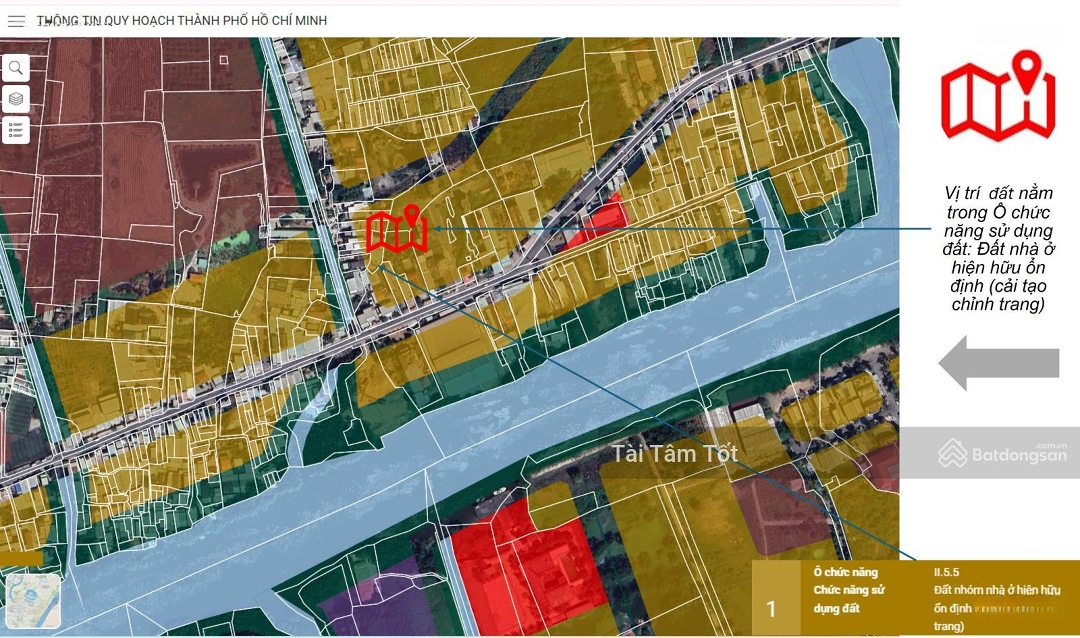Click the gray left-pointing arrow
Viewport: 1080px width, 638px height.
tap(997, 363)
